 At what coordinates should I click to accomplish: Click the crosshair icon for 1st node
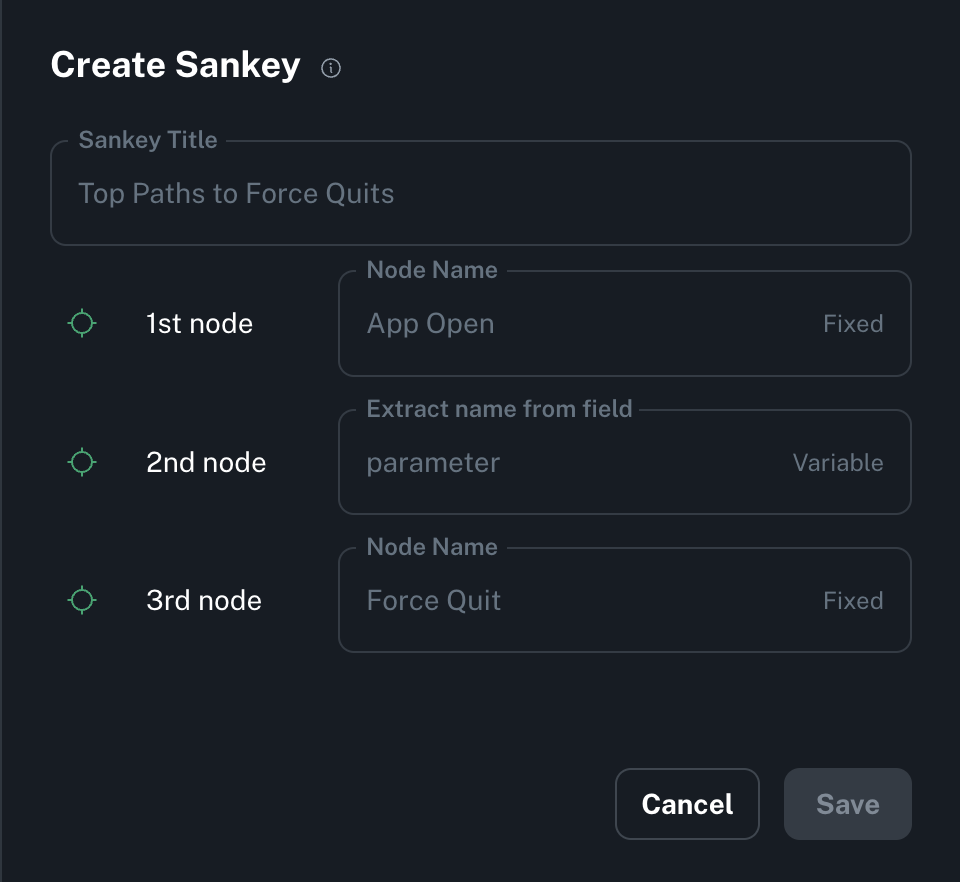[x=82, y=323]
